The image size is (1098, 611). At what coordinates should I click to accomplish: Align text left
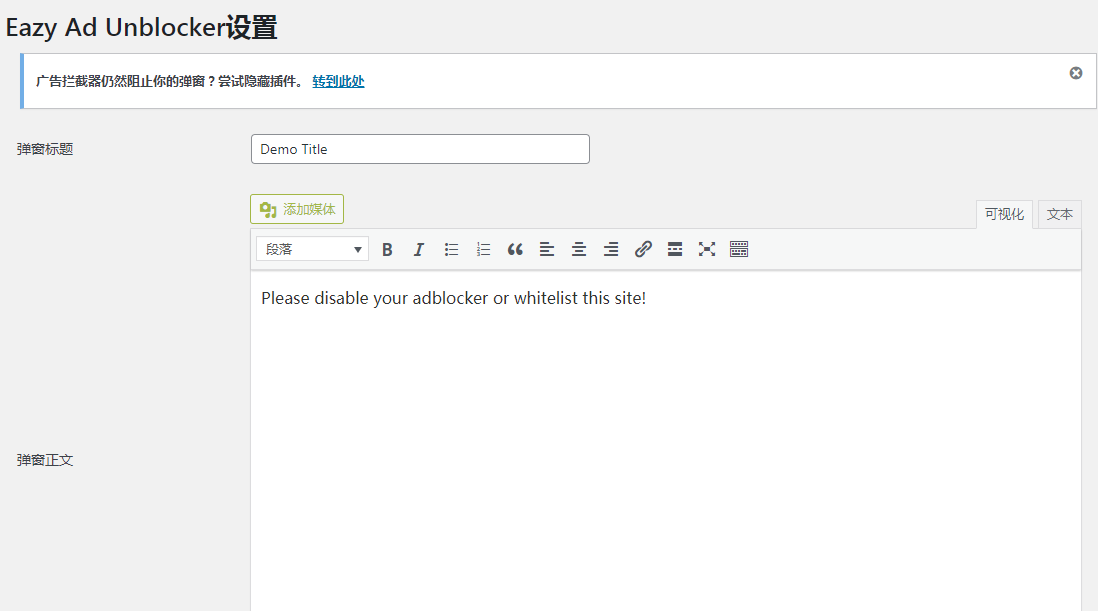click(x=547, y=249)
